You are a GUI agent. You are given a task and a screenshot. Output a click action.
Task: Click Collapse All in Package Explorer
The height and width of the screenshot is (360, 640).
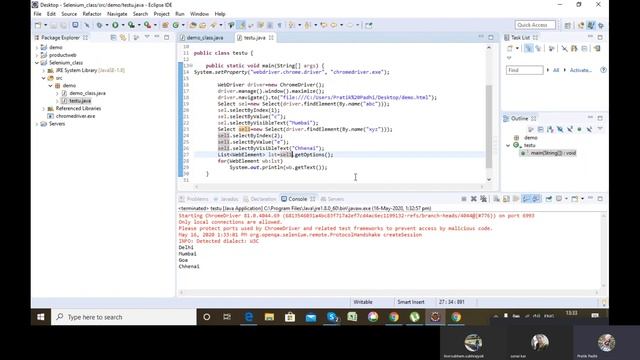pyautogui.click(x=113, y=38)
